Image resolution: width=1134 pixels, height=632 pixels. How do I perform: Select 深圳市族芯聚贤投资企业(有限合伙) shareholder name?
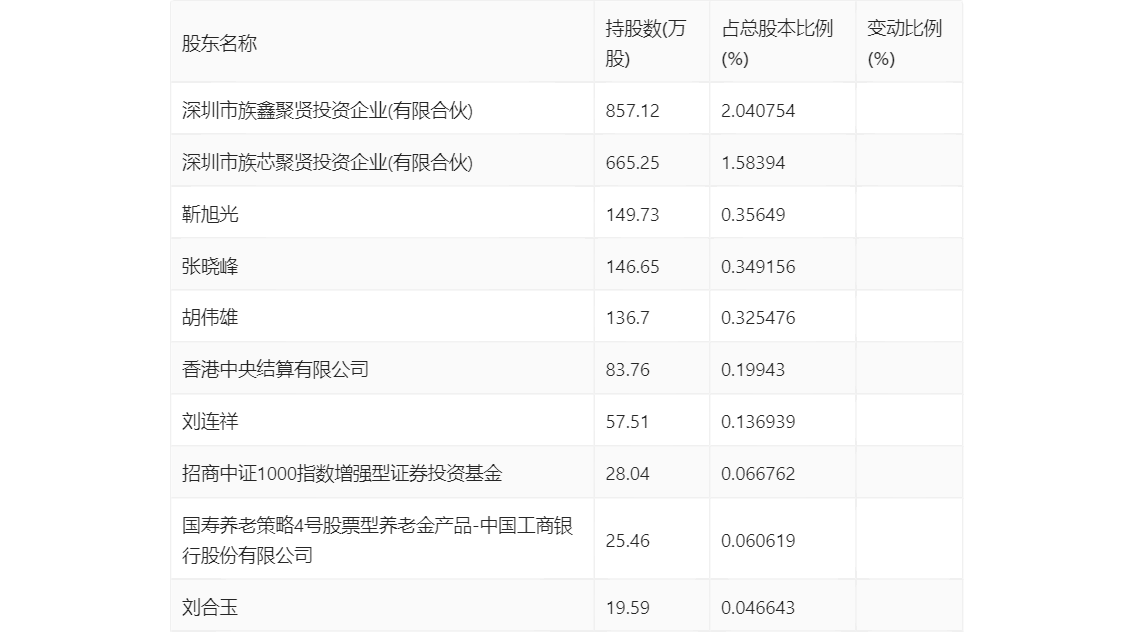tap(327, 163)
